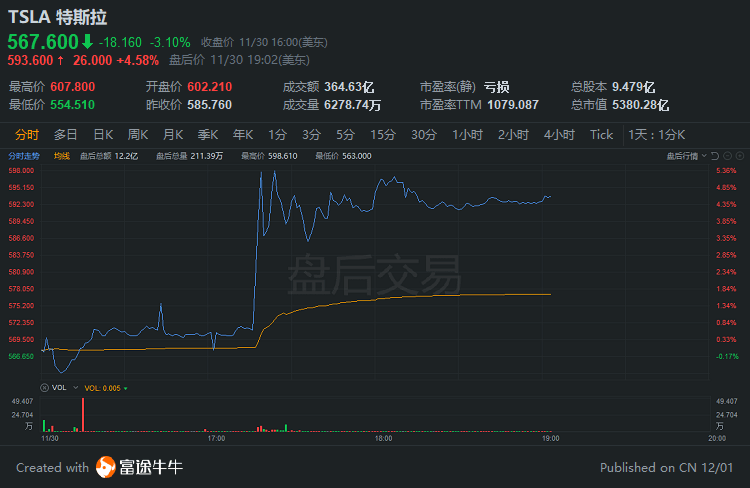Click the Futu Niuniu logo icon
Image resolution: width=750 pixels, height=488 pixels.
105,467
